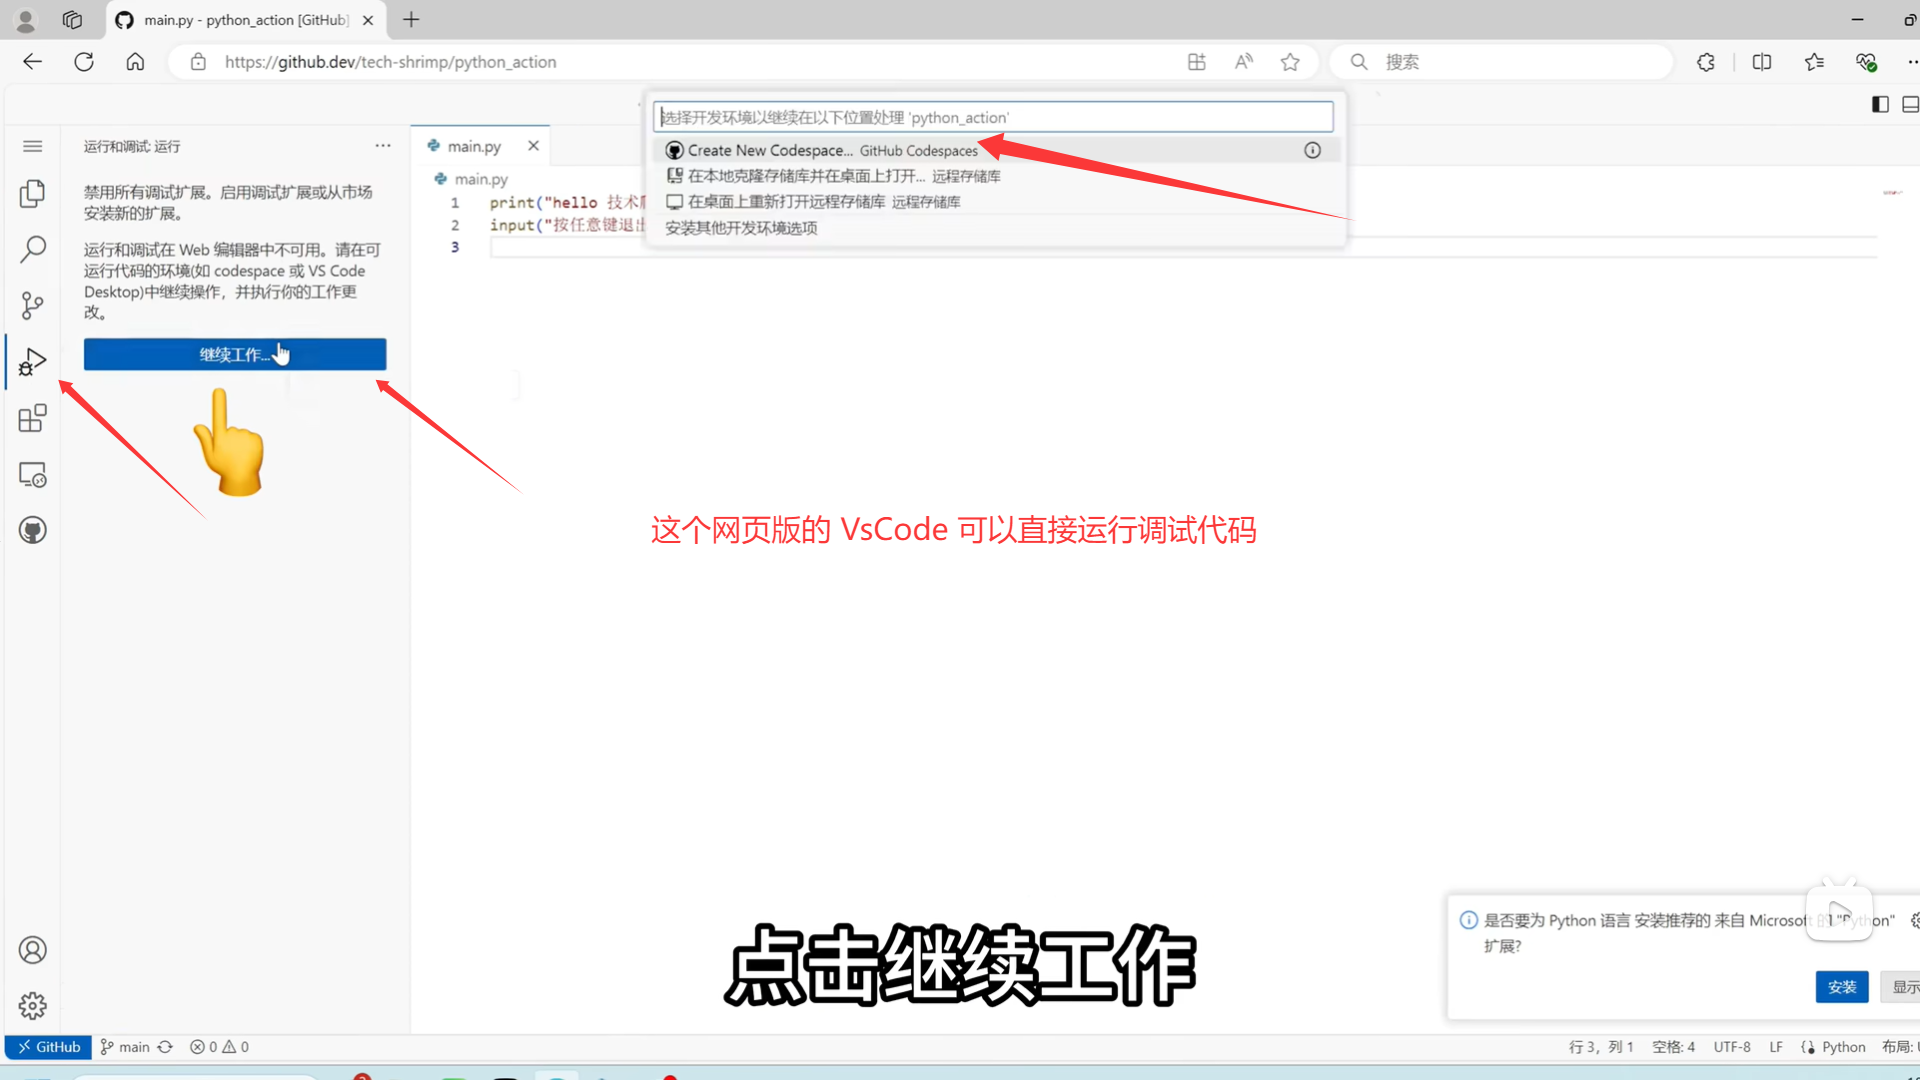Open the Explorer view icon
The image size is (1920, 1080).
32,193
